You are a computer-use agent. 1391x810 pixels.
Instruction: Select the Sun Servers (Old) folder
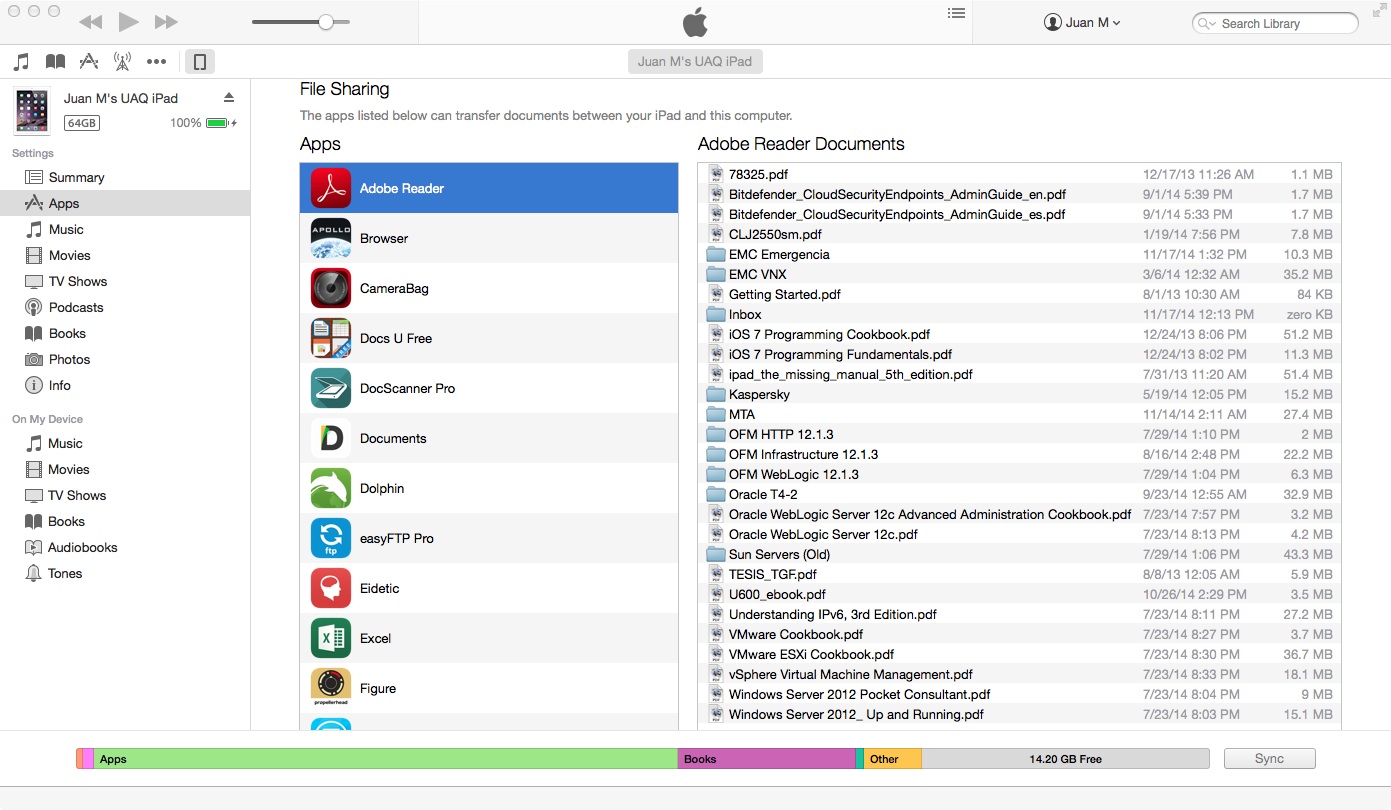pos(1019,554)
